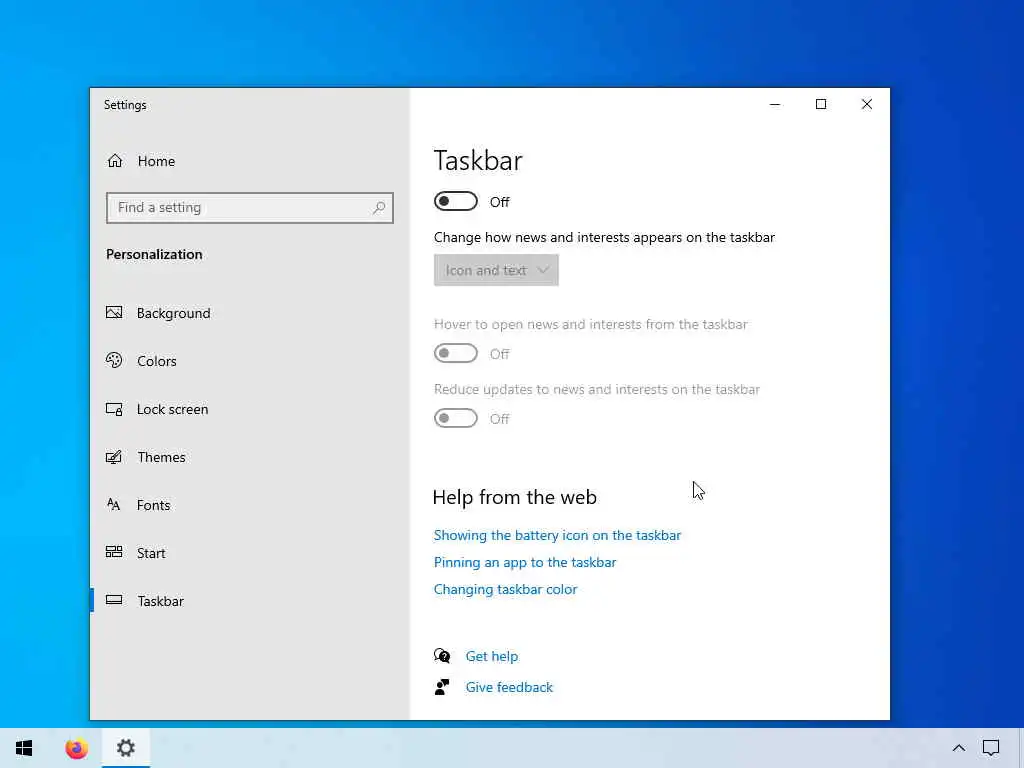This screenshot has width=1024, height=768.
Task: Open the Windows Start button
Action: tap(24, 748)
